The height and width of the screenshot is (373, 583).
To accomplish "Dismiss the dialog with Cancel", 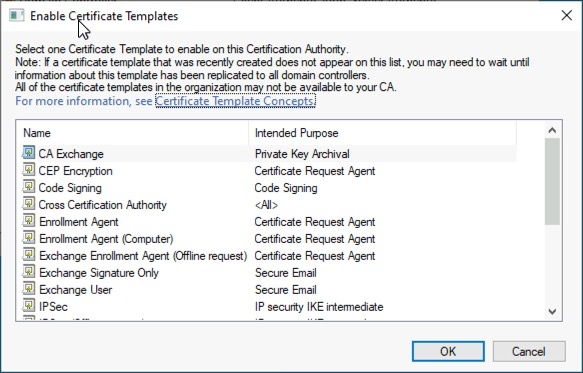I will pos(529,351).
